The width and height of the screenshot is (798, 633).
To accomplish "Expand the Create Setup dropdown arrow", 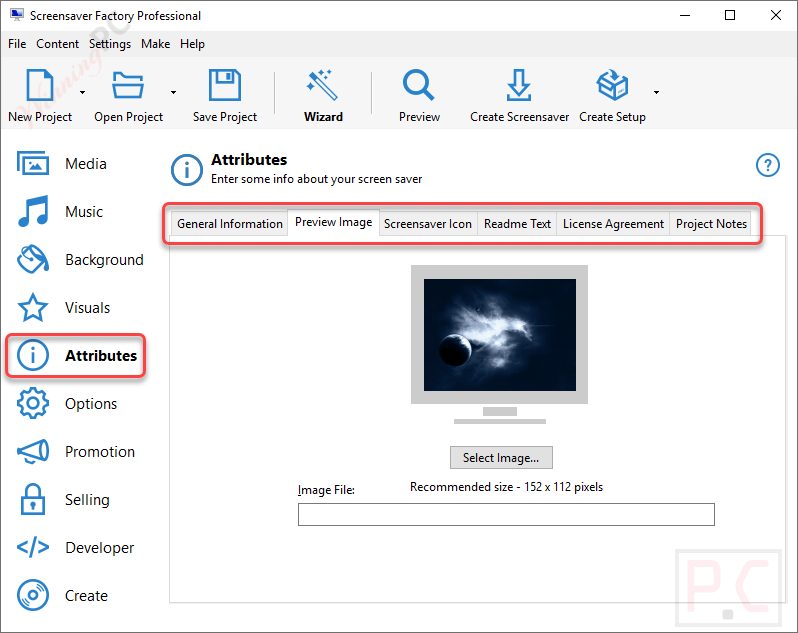I will pyautogui.click(x=657, y=93).
